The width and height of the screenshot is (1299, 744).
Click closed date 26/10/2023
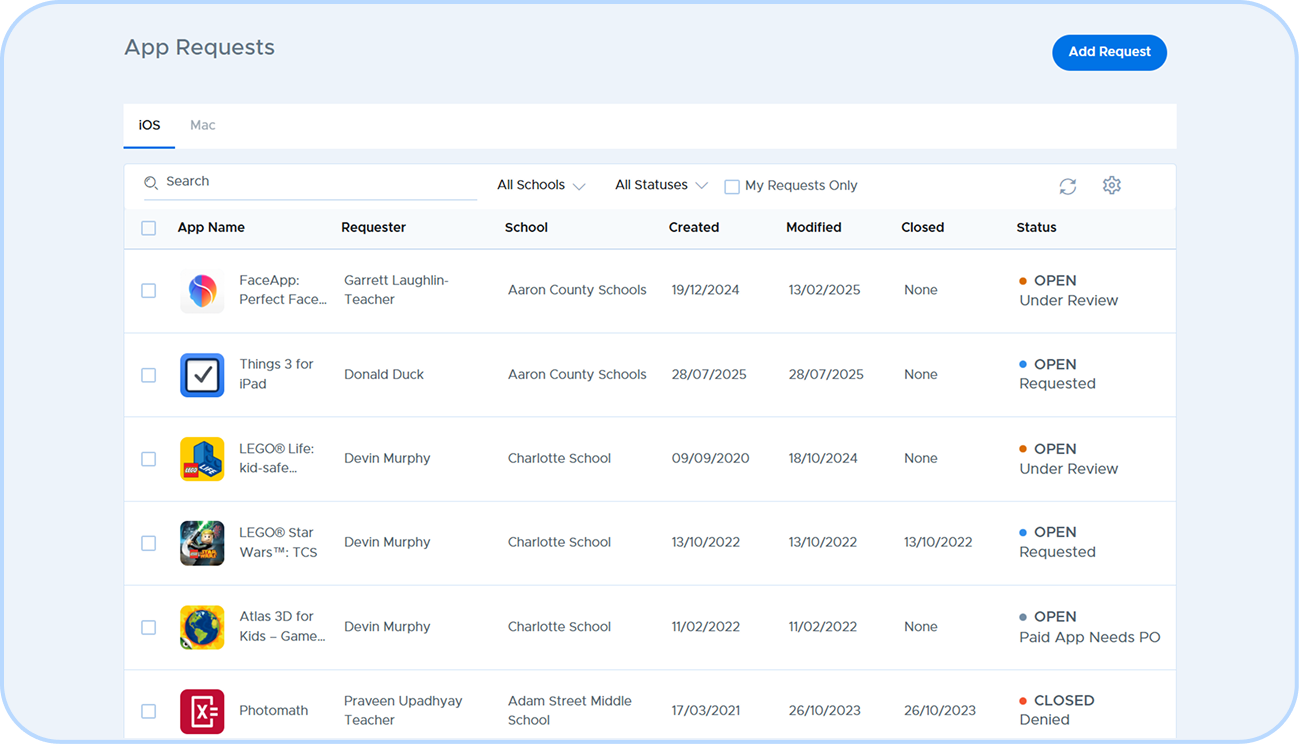pyautogui.click(x=940, y=710)
